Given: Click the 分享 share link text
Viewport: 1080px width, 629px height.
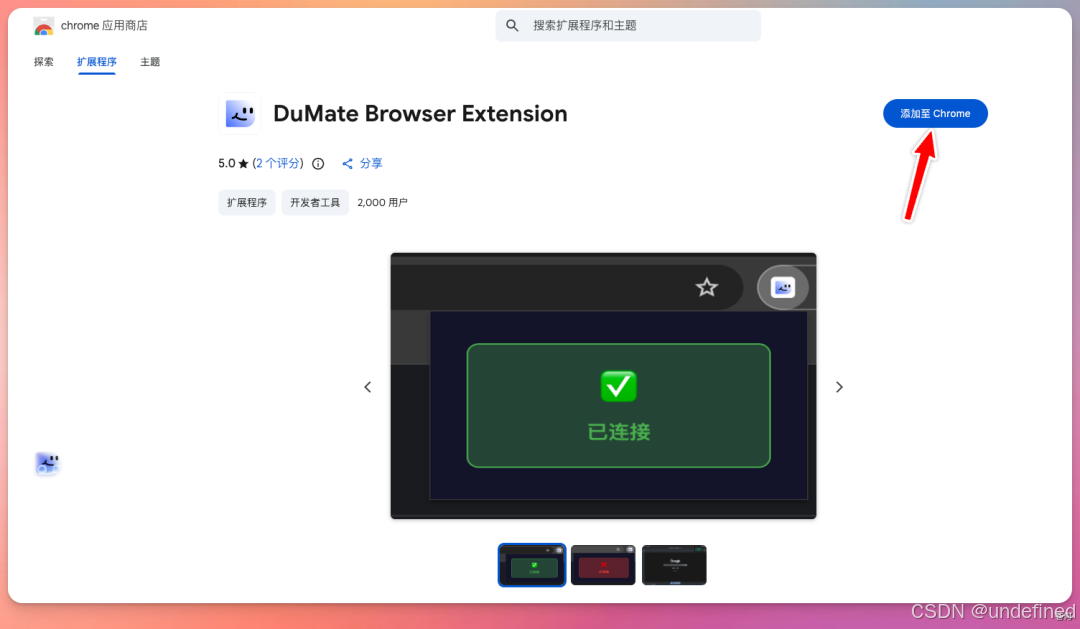Looking at the screenshot, I should point(371,163).
